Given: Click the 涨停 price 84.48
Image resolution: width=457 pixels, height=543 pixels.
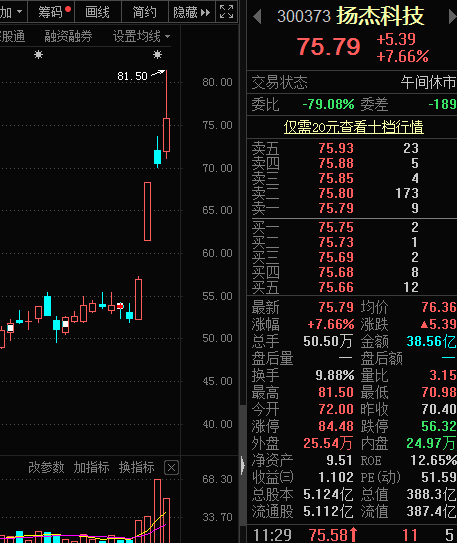Looking at the screenshot, I should (x=336, y=426).
